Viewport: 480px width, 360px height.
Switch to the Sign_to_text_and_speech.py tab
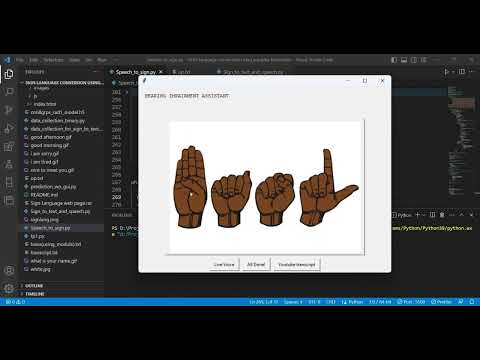click(x=252, y=72)
